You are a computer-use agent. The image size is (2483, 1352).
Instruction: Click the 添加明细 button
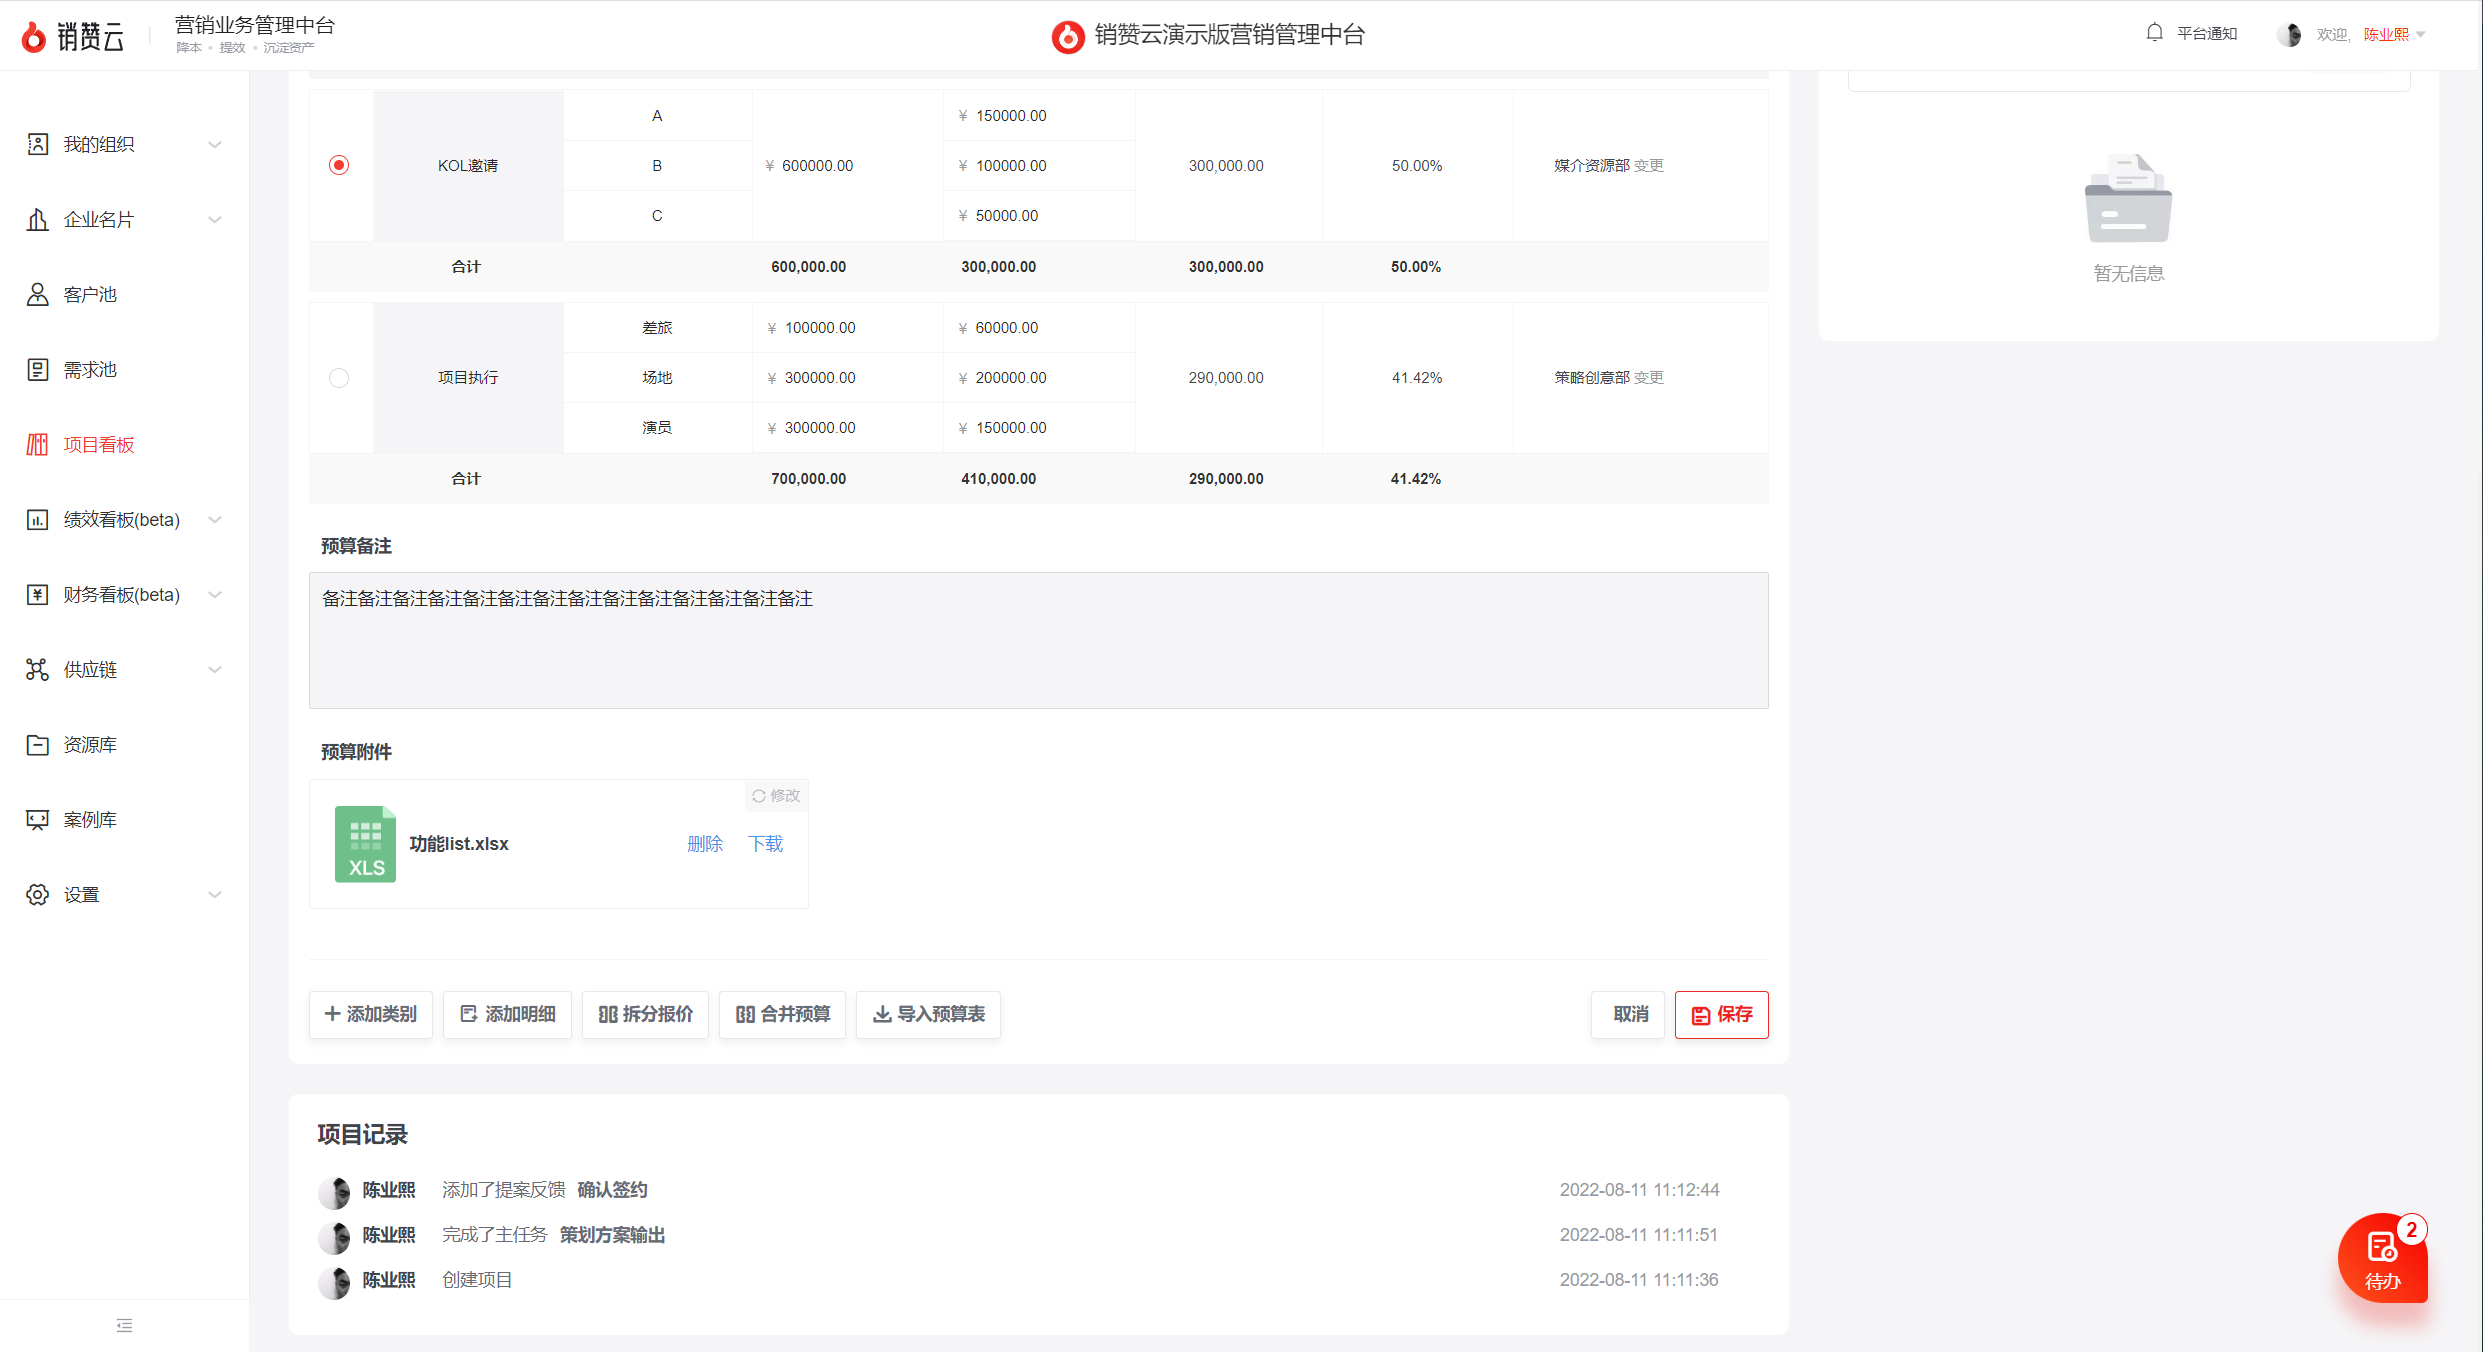507,1014
